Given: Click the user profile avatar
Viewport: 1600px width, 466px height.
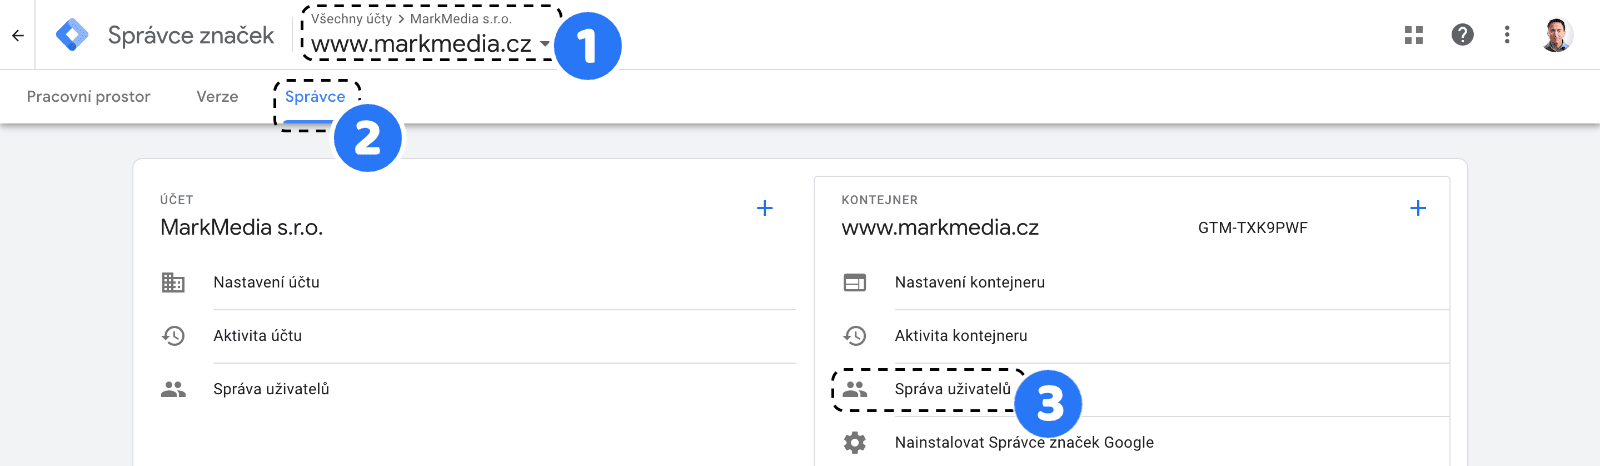Looking at the screenshot, I should (x=1556, y=35).
